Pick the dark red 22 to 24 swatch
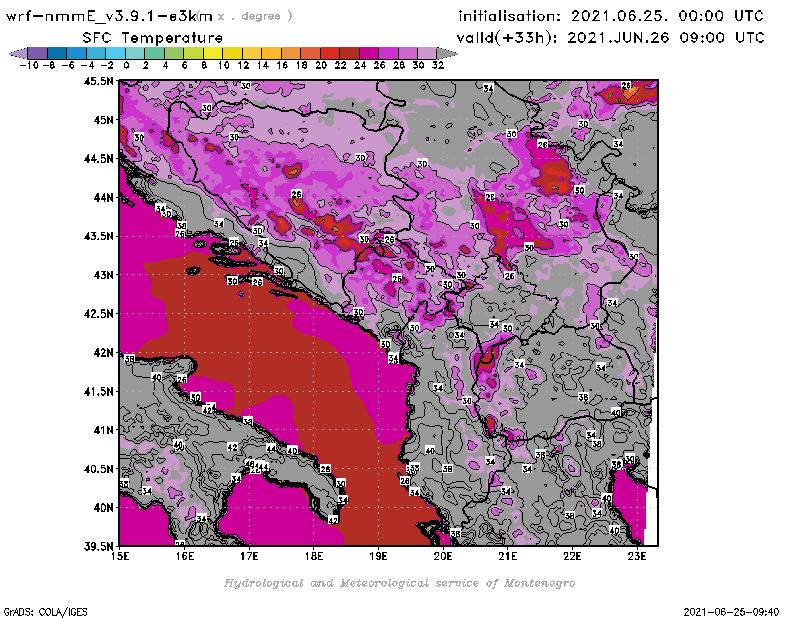The width and height of the screenshot is (800, 618). tap(349, 53)
